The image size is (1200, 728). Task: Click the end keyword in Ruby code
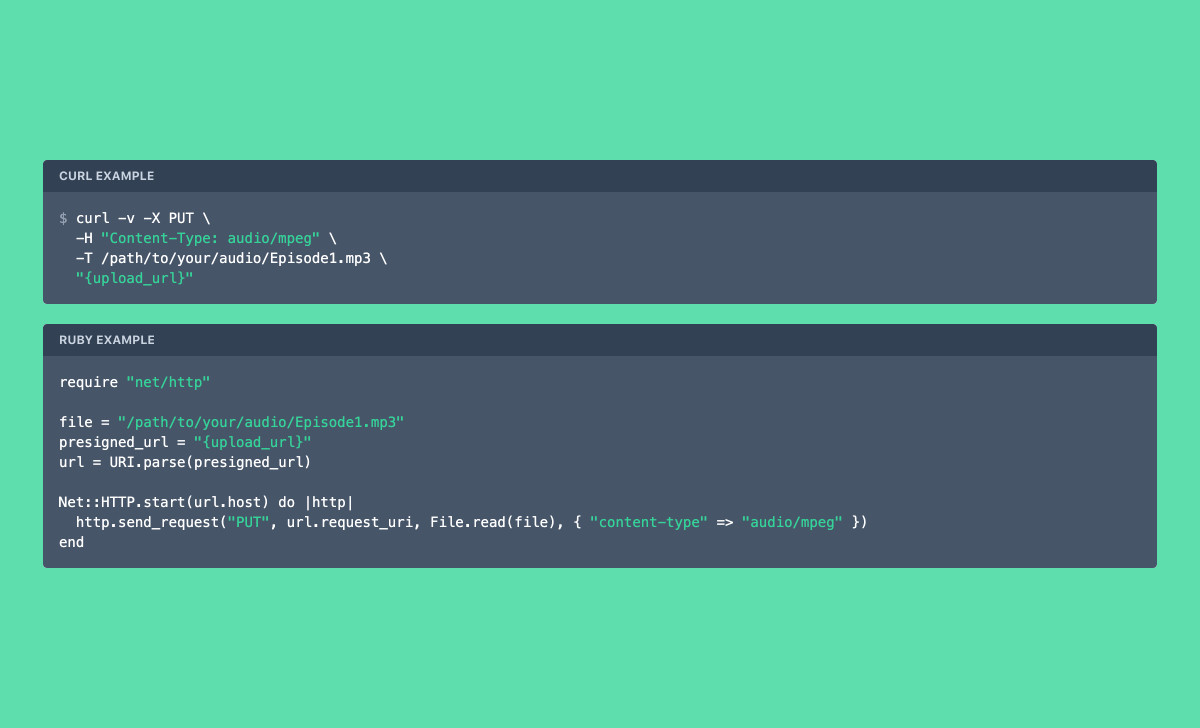pos(71,542)
